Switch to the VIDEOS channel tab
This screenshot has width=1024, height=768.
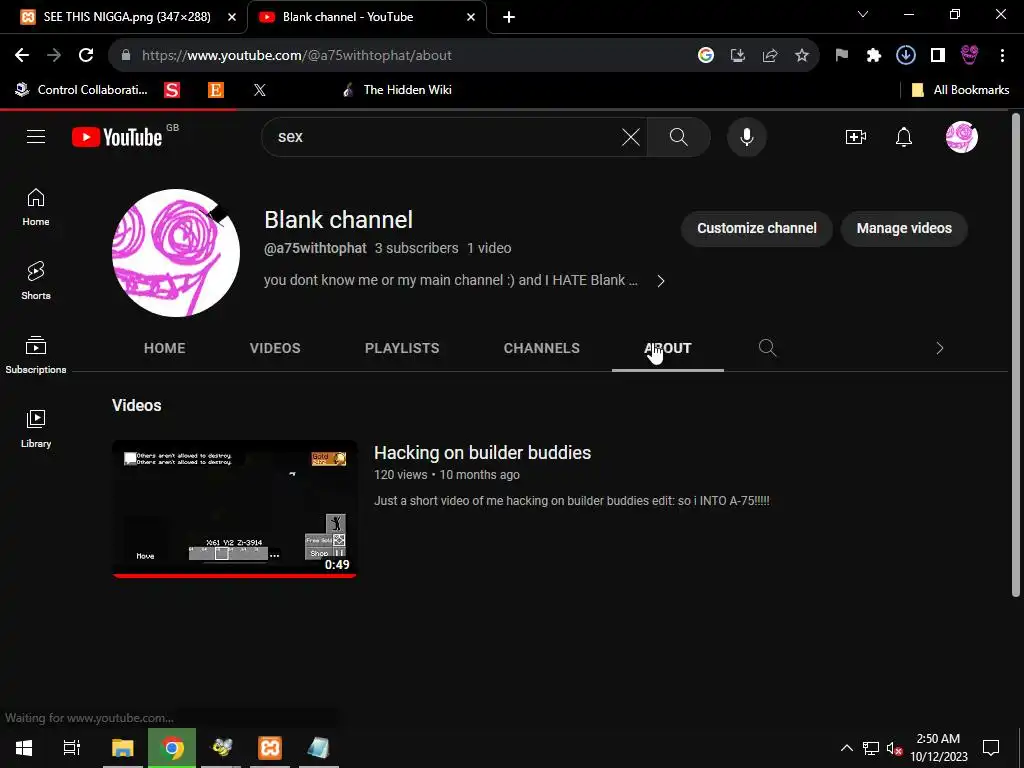pyautogui.click(x=275, y=348)
